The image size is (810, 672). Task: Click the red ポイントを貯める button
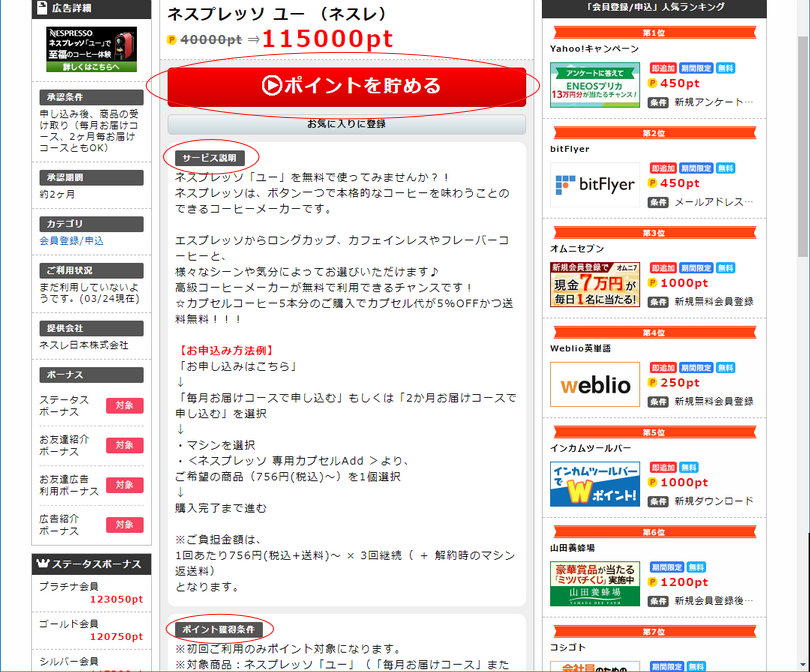click(x=347, y=87)
